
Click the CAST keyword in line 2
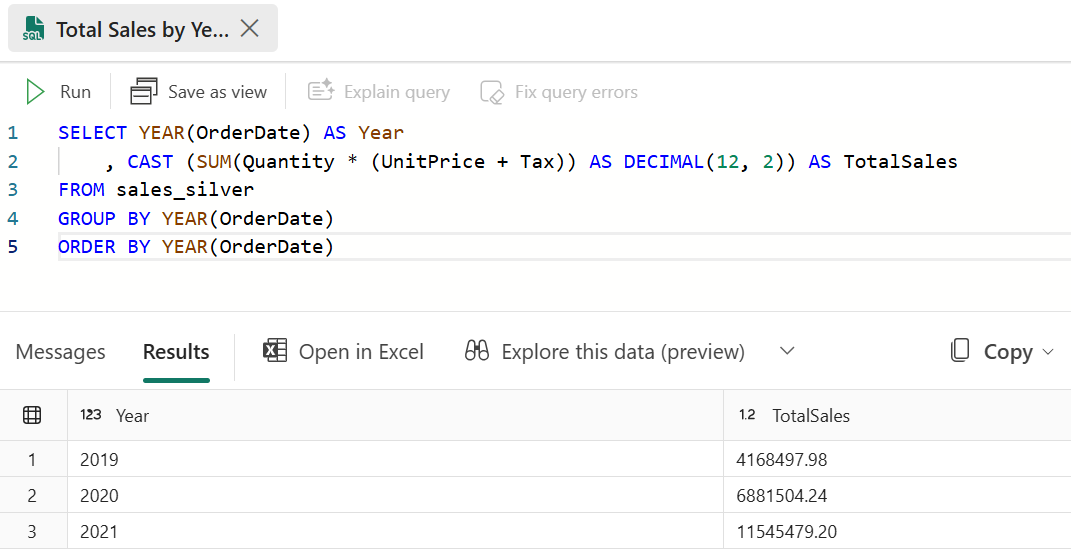(150, 161)
